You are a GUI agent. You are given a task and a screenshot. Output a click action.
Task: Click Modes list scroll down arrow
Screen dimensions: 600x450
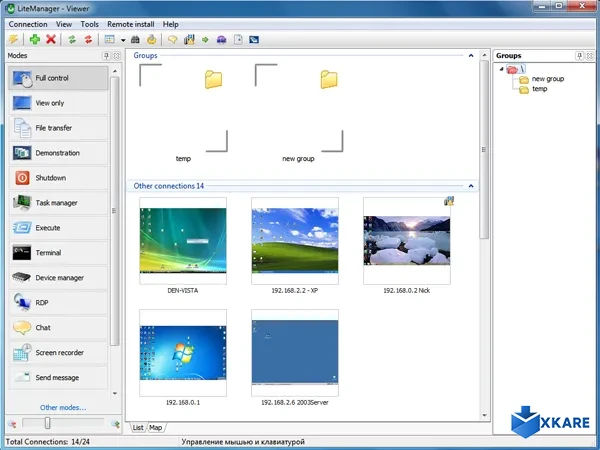tap(115, 393)
